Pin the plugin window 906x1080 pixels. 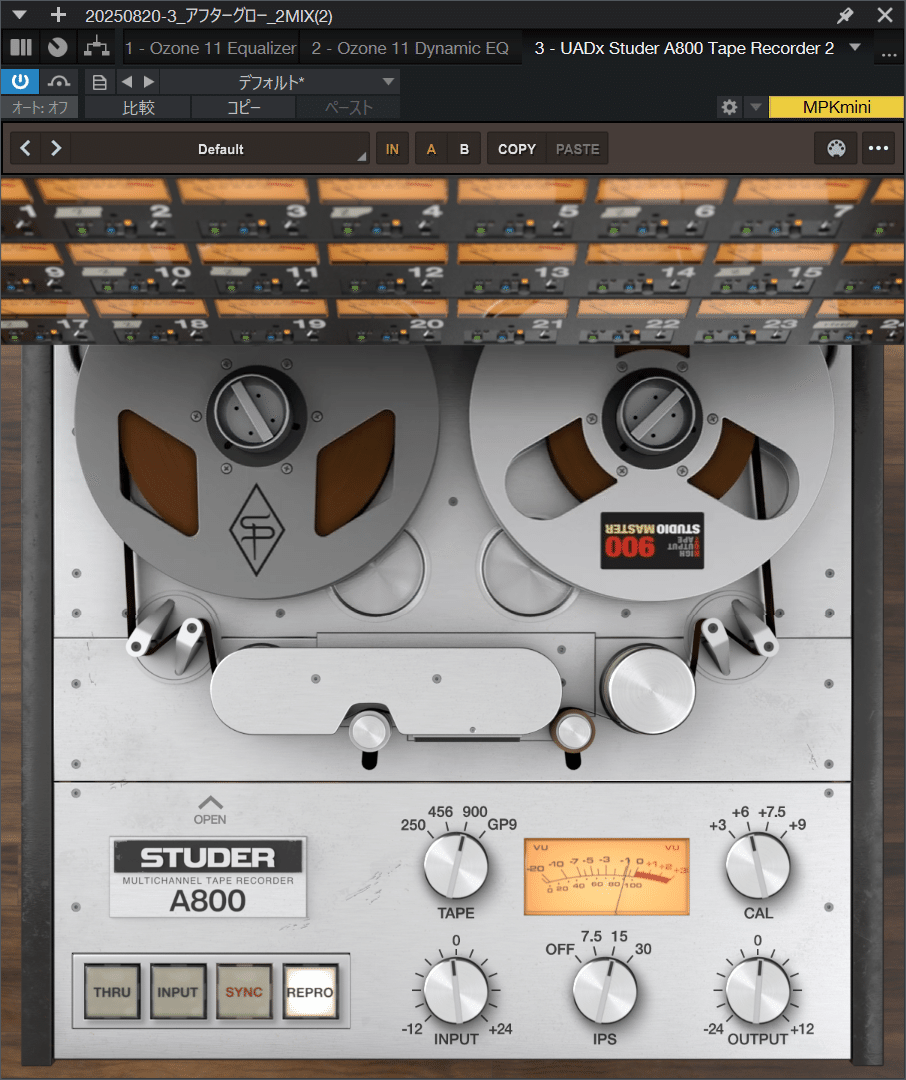tap(845, 15)
